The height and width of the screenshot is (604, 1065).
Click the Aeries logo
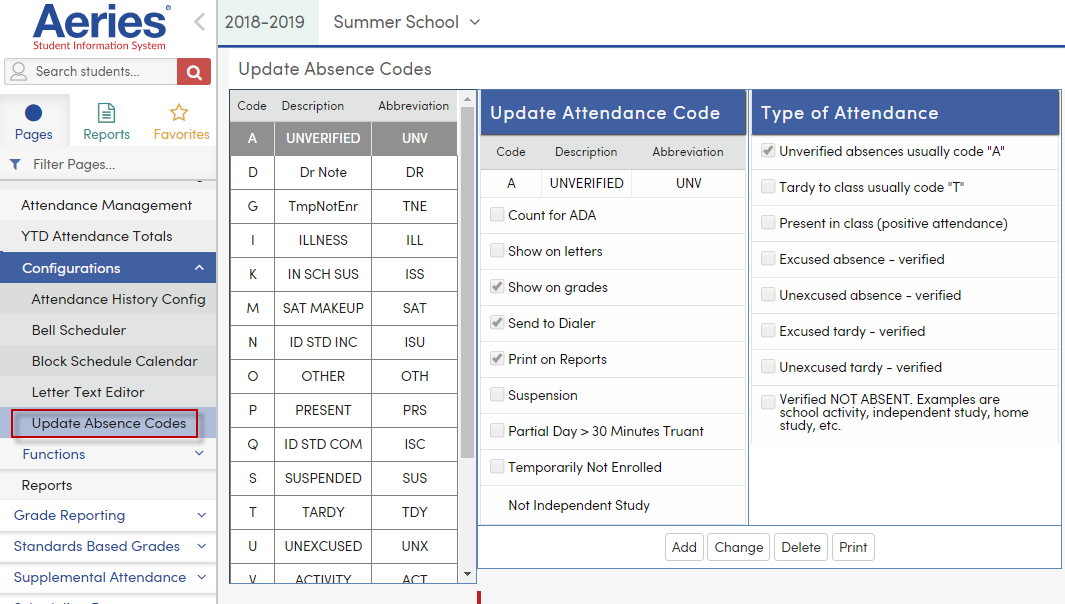coord(100,27)
